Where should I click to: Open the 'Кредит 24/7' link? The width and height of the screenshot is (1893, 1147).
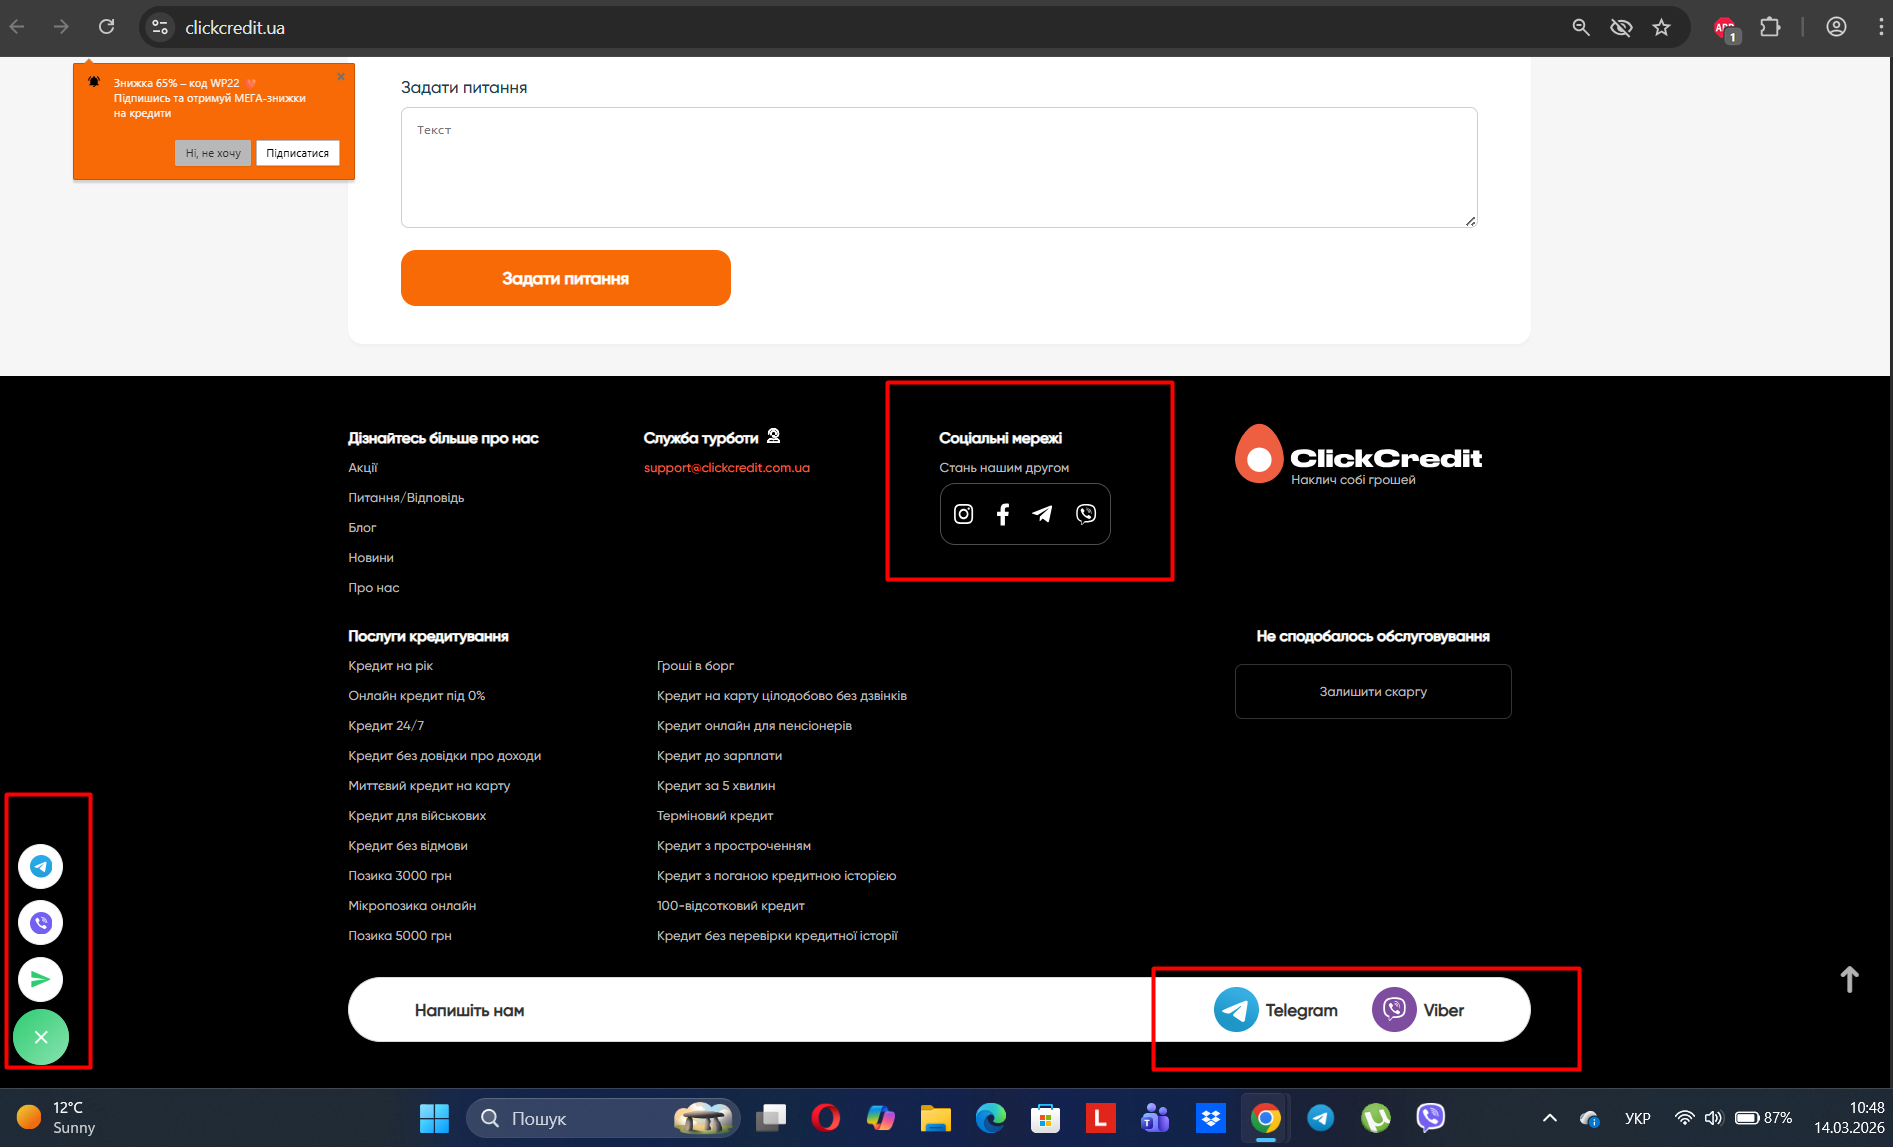coord(386,726)
